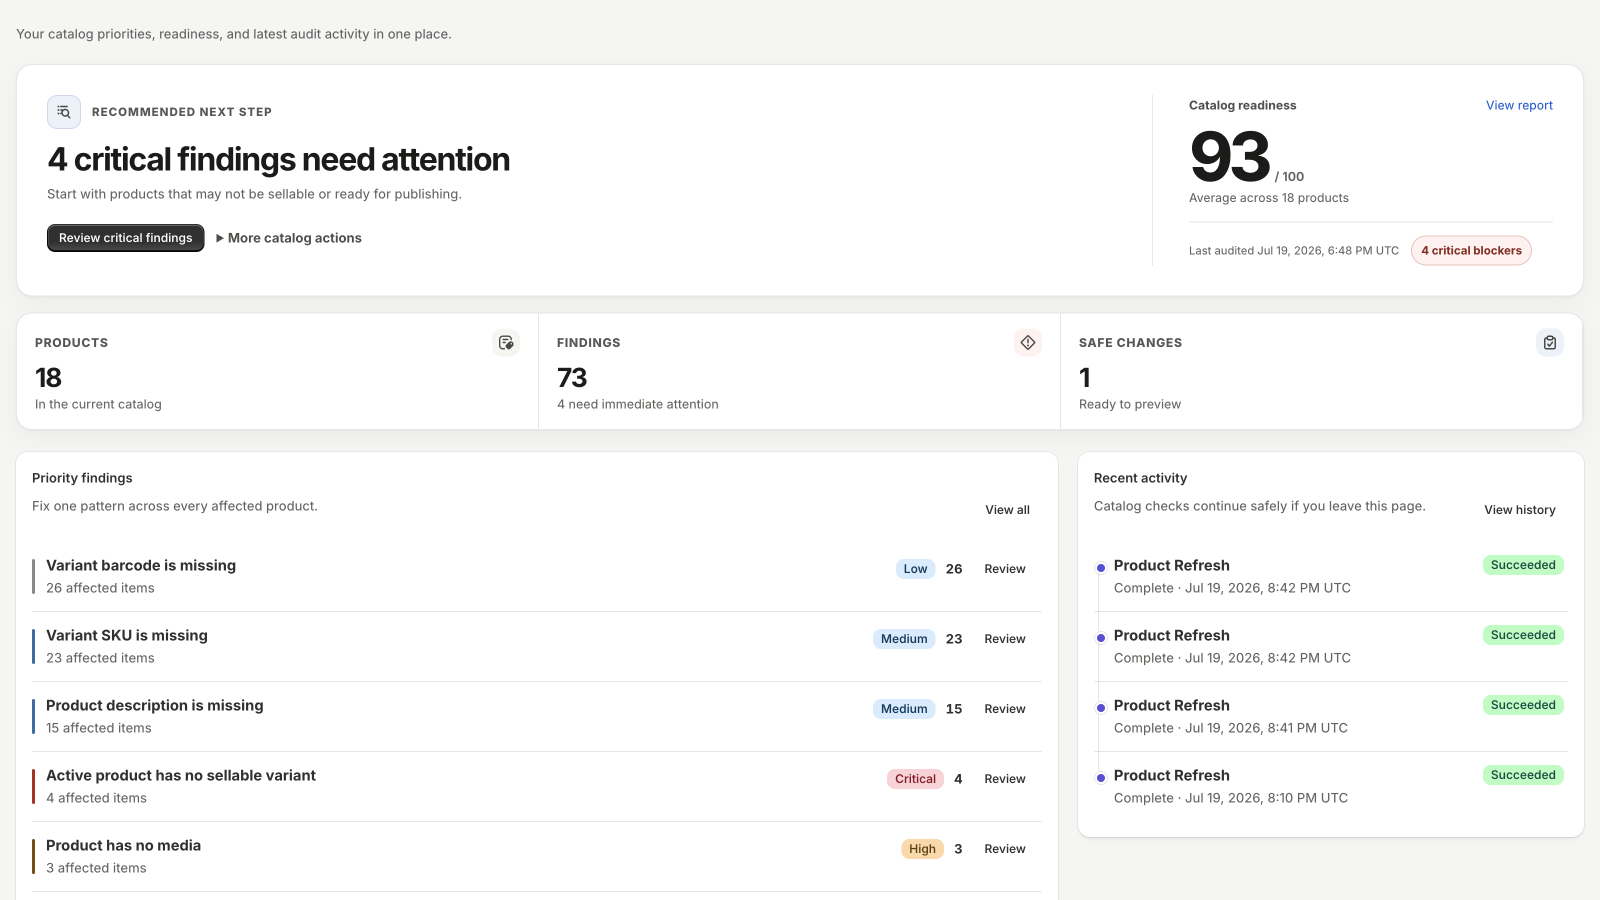Click the Products card icon
1600x900 pixels.
tap(506, 343)
